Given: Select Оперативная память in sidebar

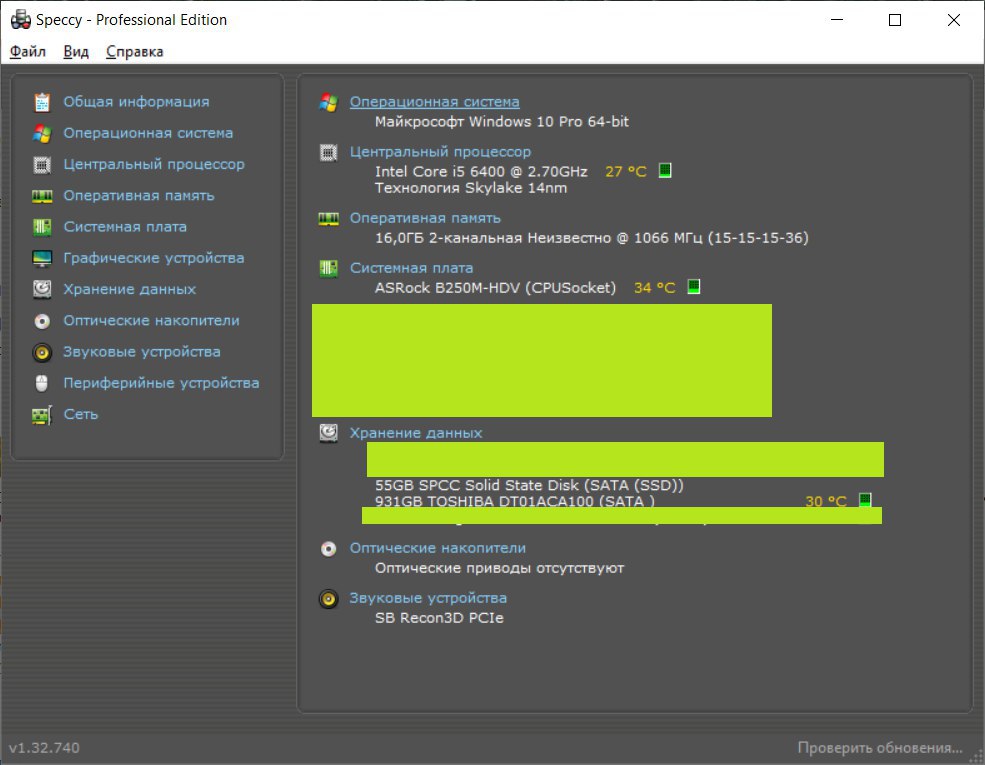Looking at the screenshot, I should (139, 196).
